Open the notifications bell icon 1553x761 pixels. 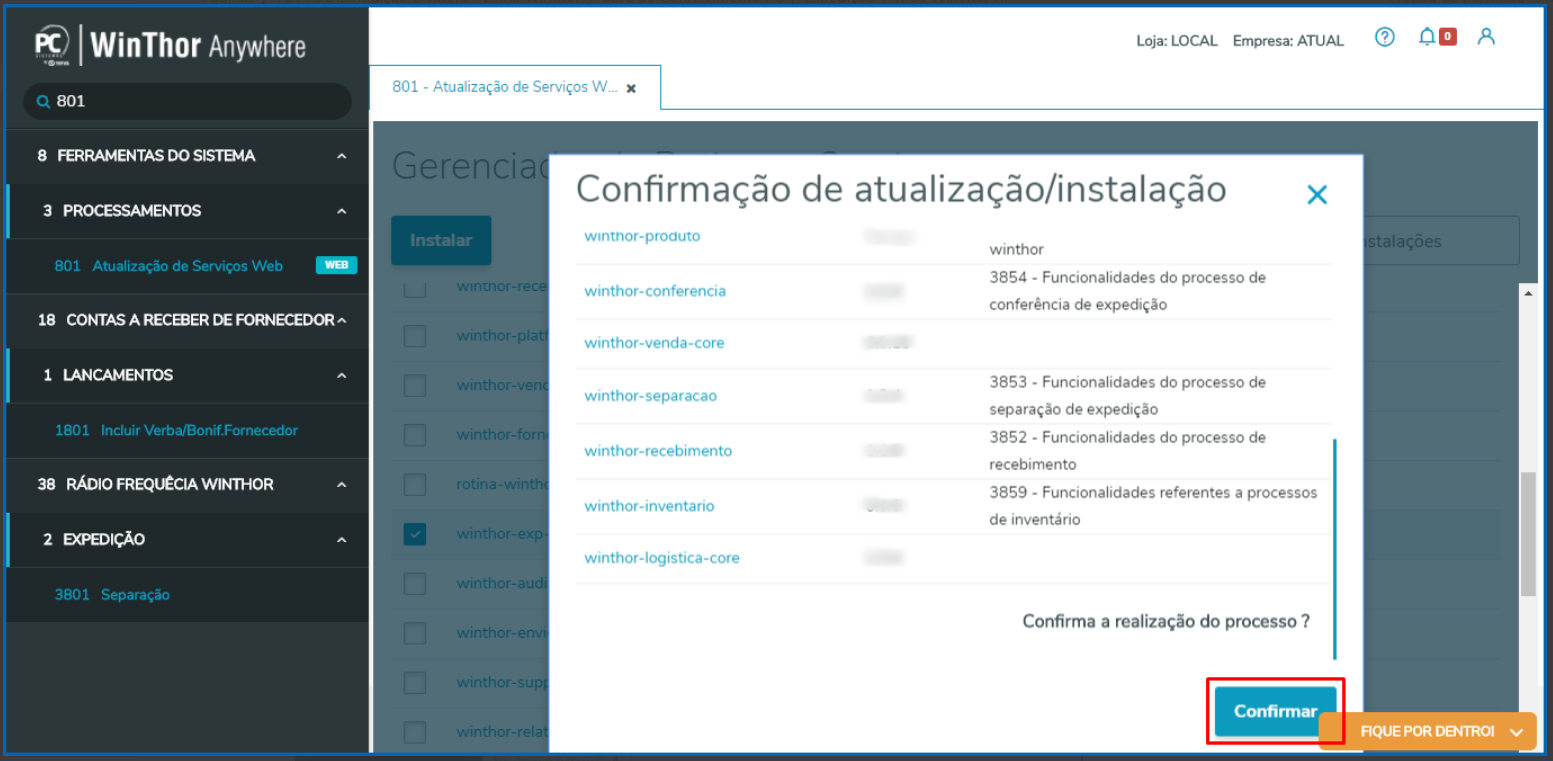click(x=1427, y=38)
